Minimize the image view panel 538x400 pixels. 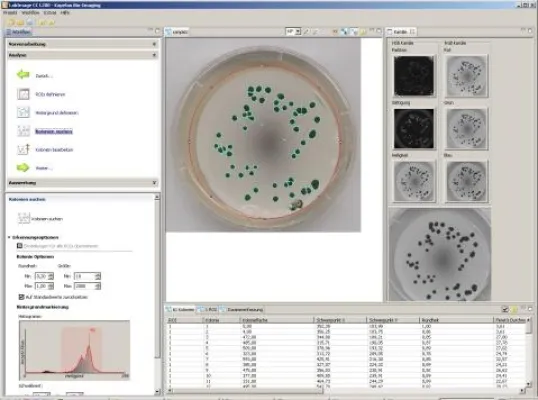point(372,31)
